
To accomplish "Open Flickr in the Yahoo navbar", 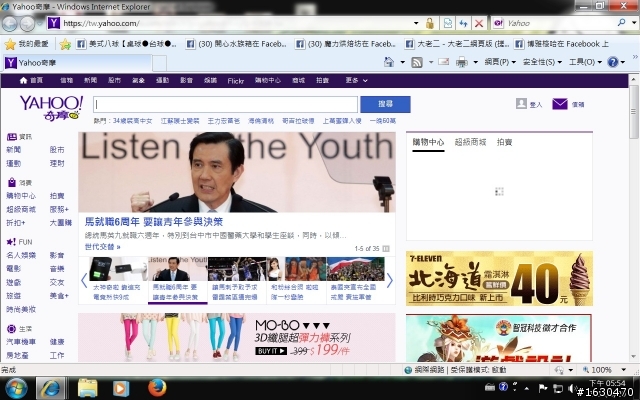I will (x=236, y=81).
